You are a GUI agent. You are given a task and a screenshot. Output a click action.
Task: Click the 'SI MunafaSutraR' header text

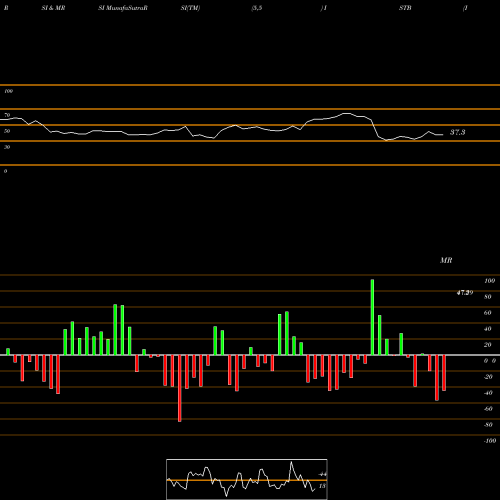coord(123,8)
